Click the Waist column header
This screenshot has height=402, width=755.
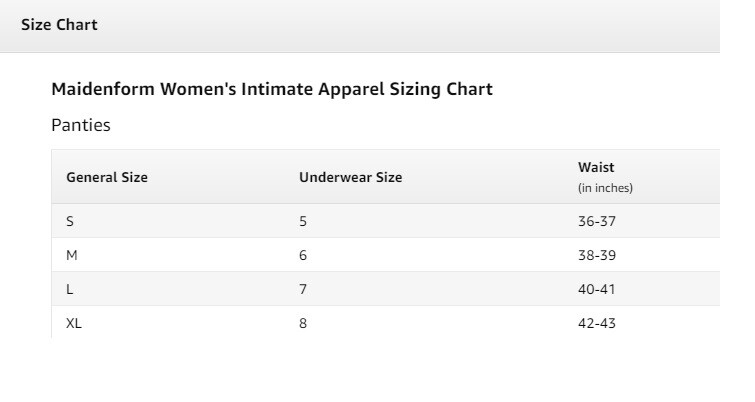pyautogui.click(x=596, y=167)
